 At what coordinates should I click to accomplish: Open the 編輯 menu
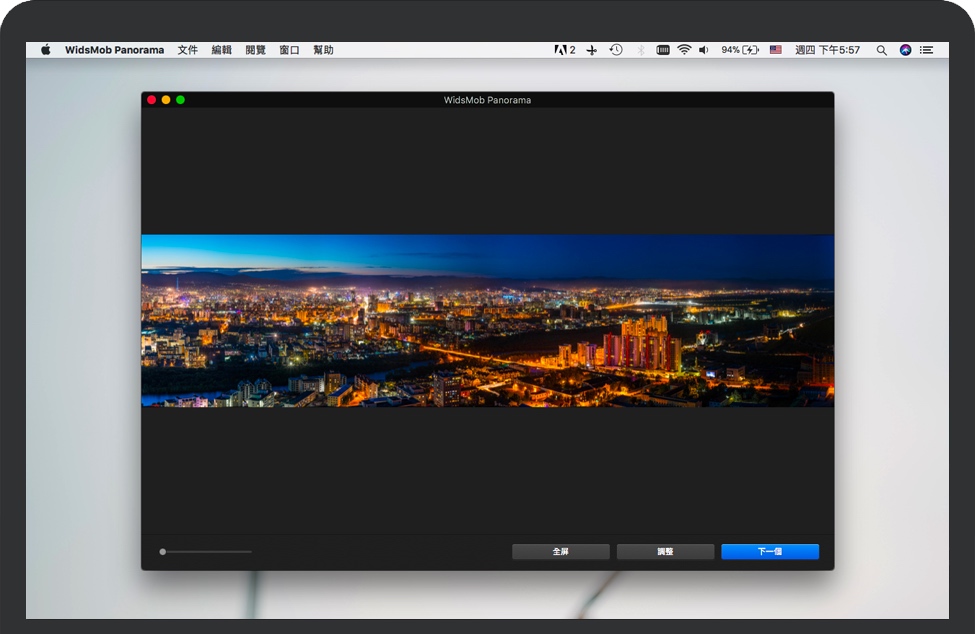221,50
